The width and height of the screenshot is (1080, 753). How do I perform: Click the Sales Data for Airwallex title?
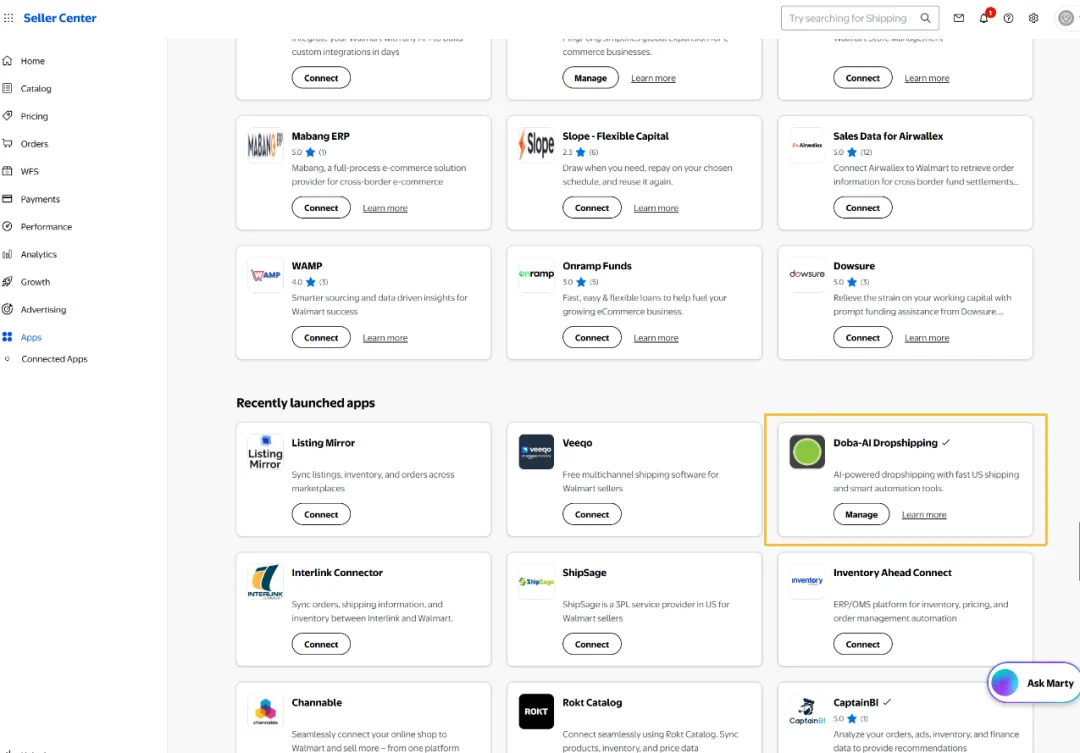(x=888, y=136)
